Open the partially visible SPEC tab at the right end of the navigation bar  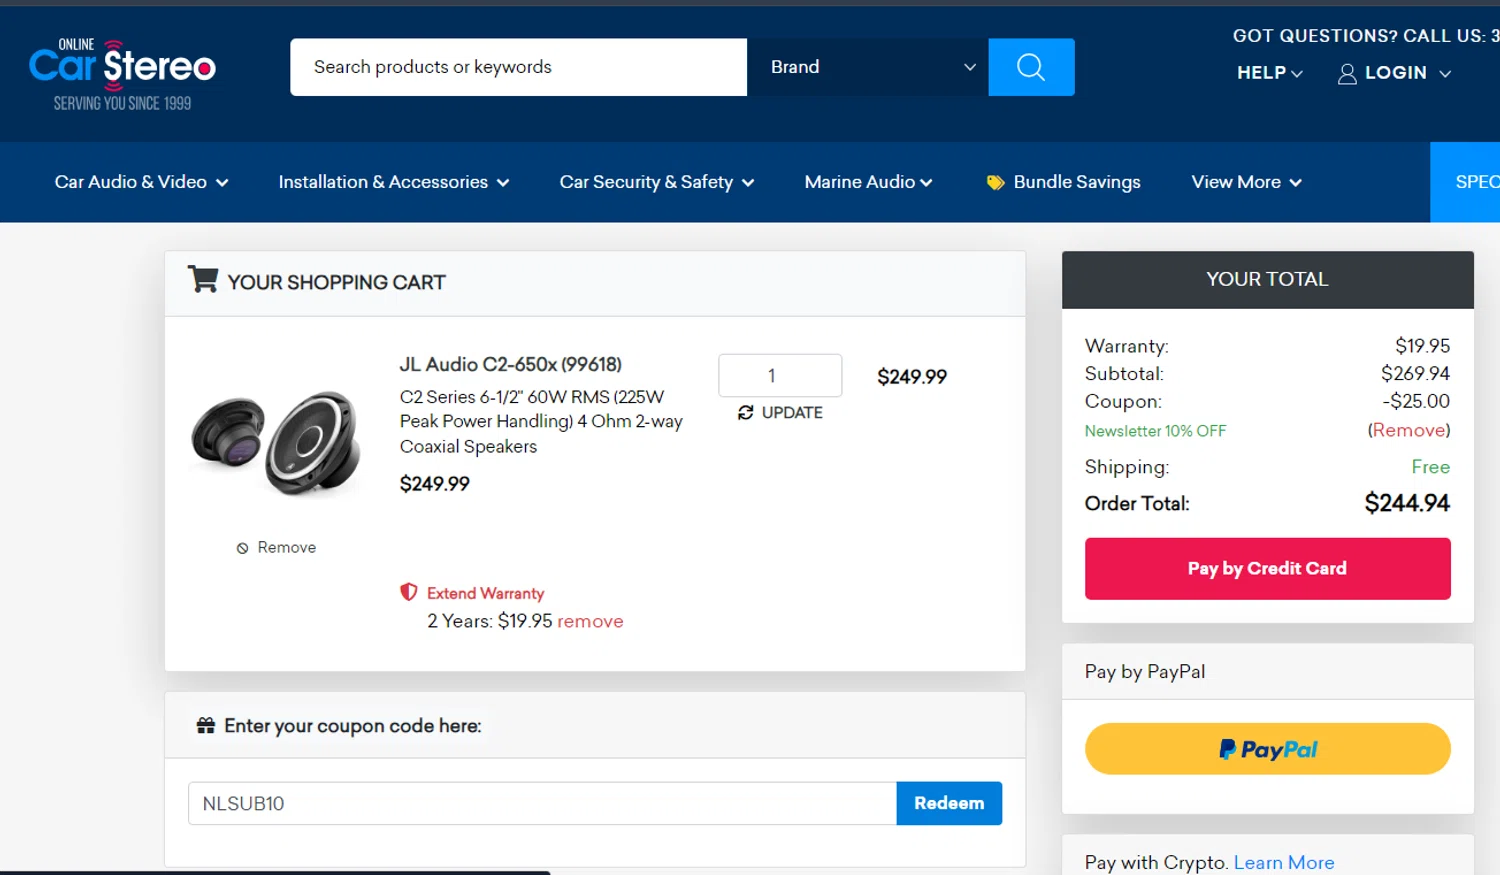(1466, 182)
